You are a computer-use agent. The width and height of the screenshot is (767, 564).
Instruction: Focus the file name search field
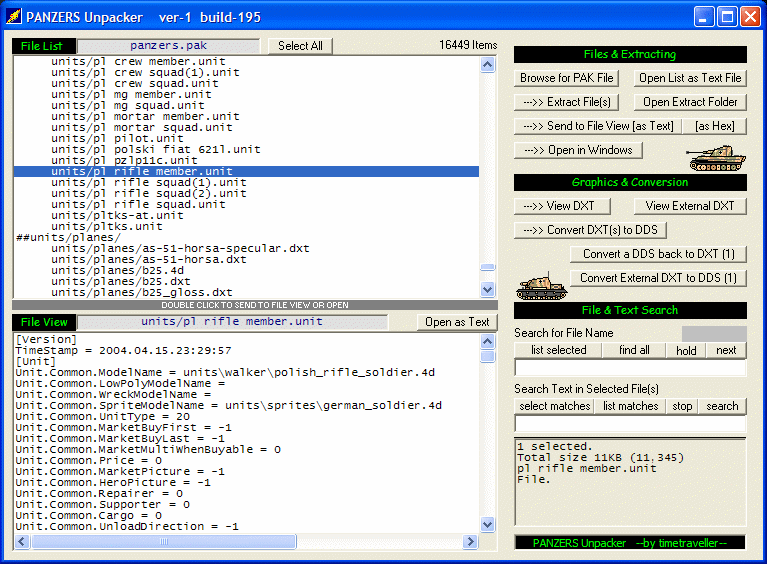pyautogui.click(x=630, y=367)
